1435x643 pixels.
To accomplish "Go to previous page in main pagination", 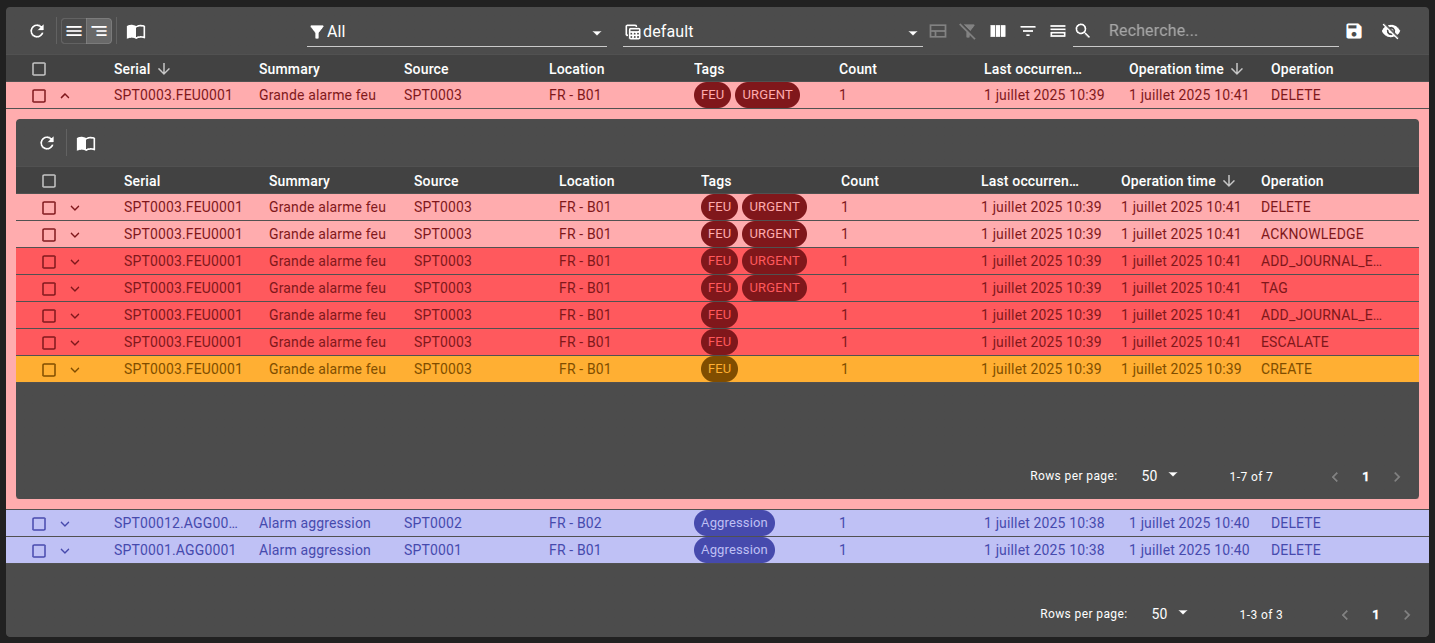I will (1345, 614).
